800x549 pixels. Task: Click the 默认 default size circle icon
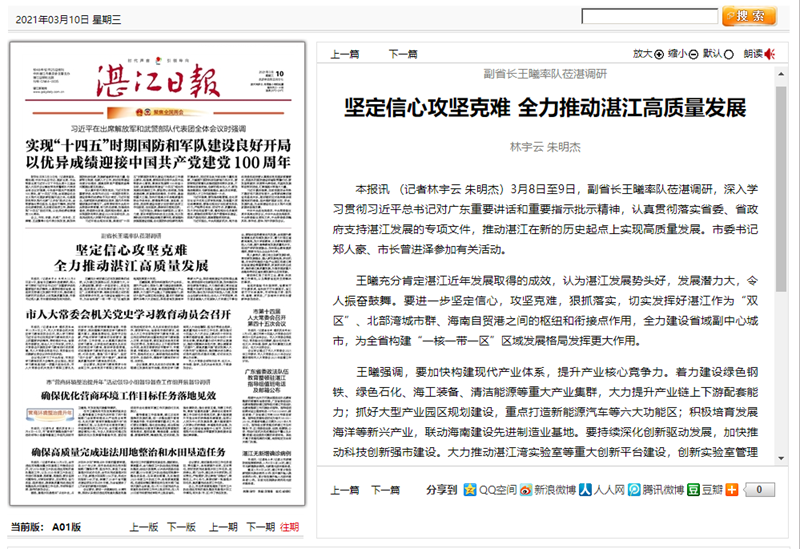pyautogui.click(x=729, y=54)
